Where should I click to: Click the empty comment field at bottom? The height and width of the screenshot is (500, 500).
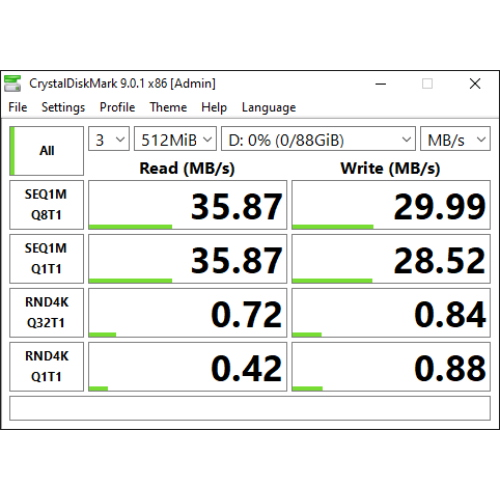click(x=250, y=408)
